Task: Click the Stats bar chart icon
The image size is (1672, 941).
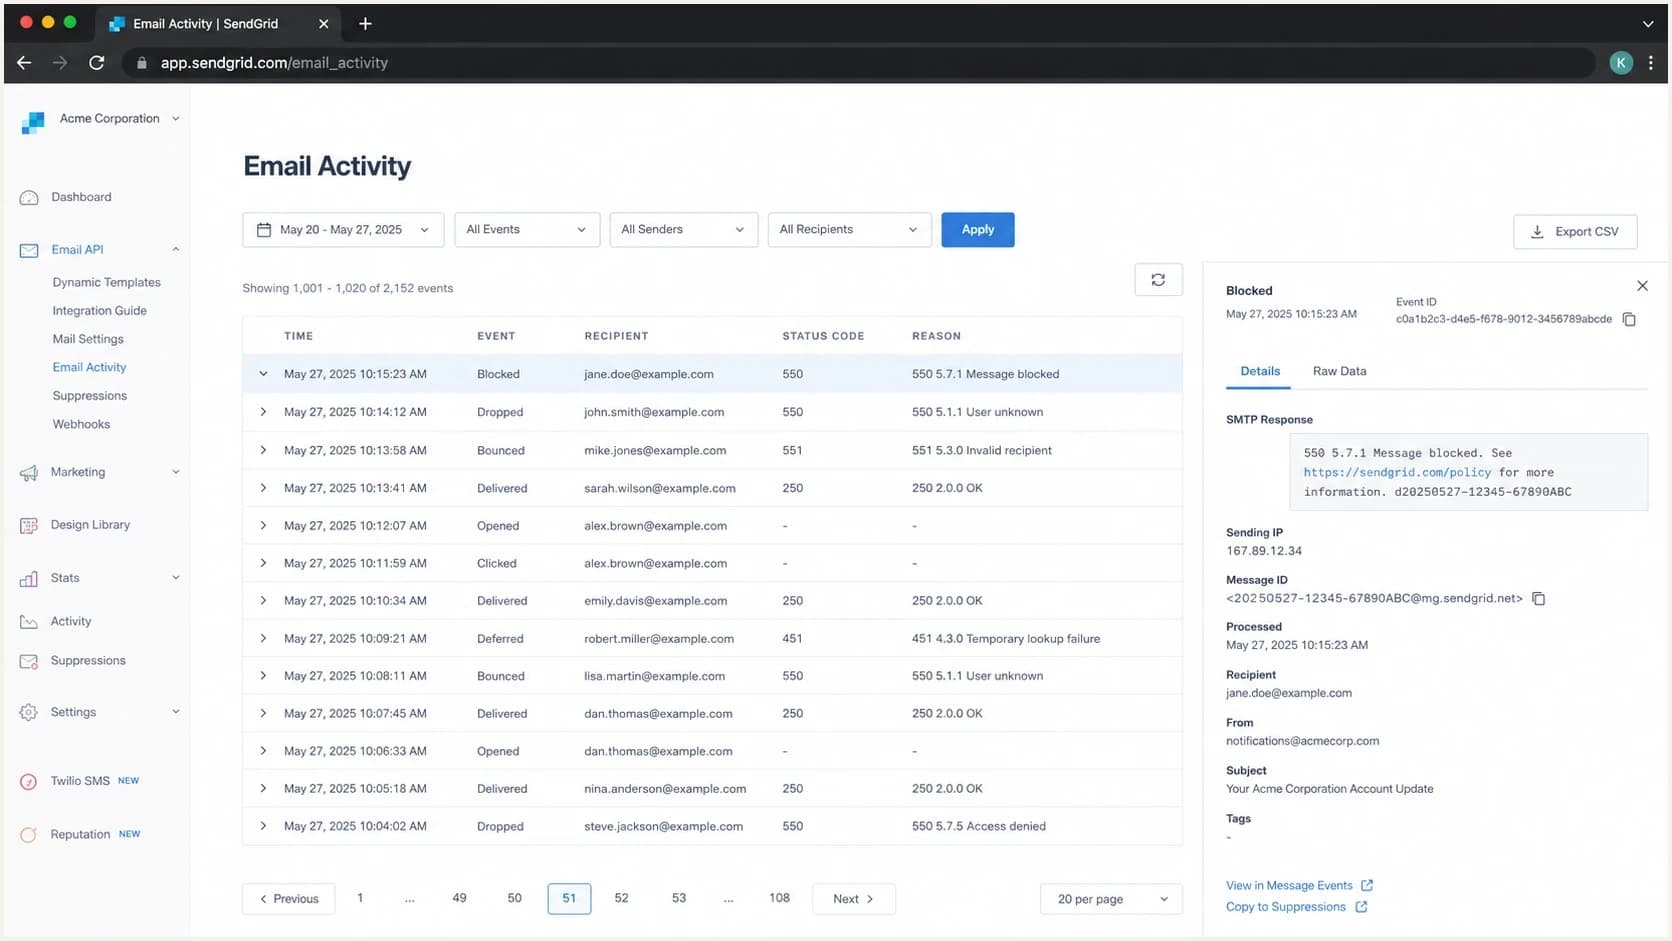Action: point(29,579)
